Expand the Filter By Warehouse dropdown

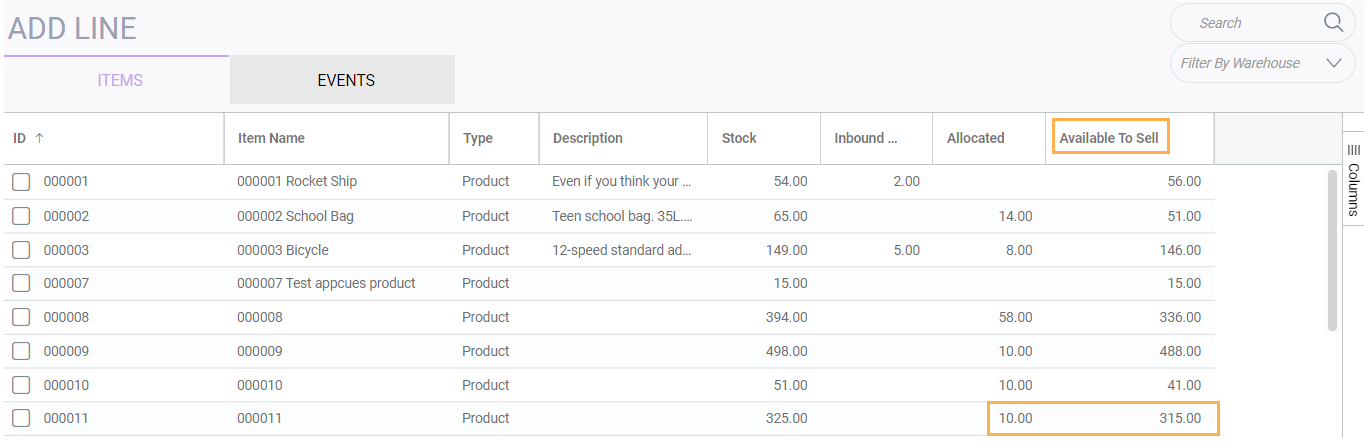pos(1333,63)
